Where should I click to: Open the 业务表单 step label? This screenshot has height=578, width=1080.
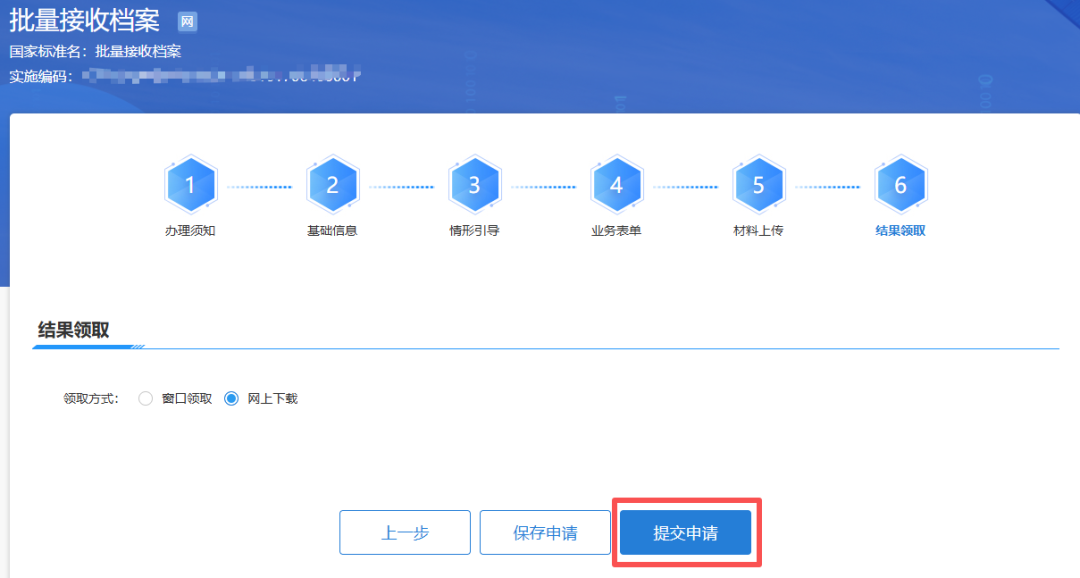coord(616,230)
